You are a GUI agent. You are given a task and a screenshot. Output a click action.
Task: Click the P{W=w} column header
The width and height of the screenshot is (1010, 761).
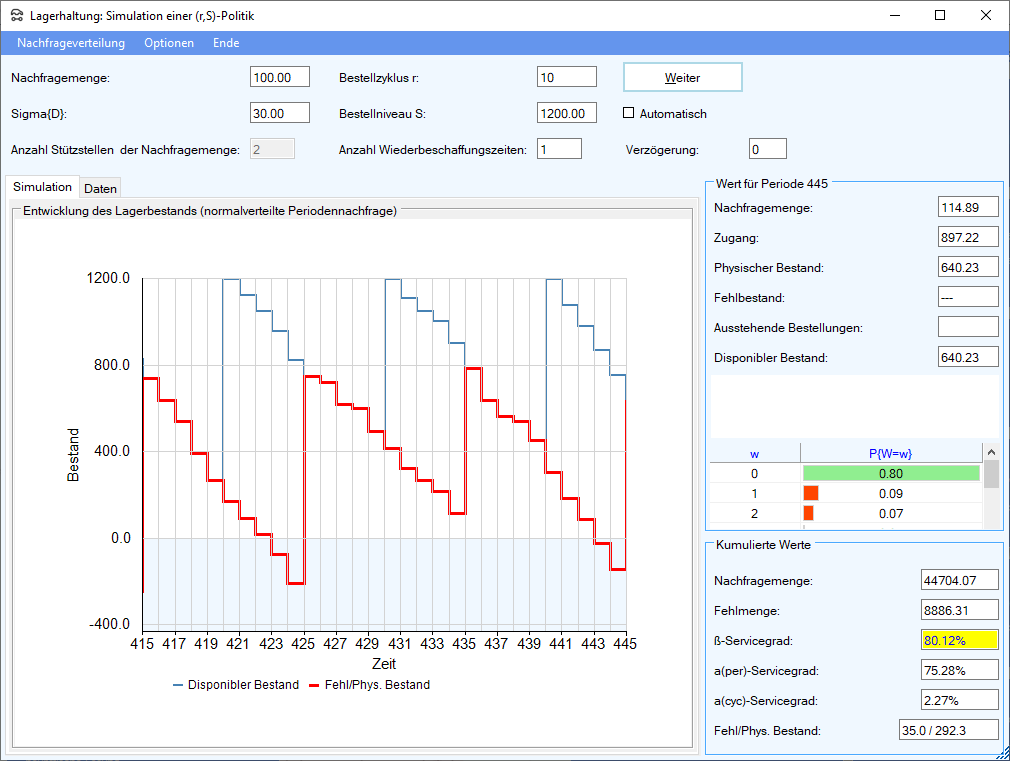(x=890, y=453)
